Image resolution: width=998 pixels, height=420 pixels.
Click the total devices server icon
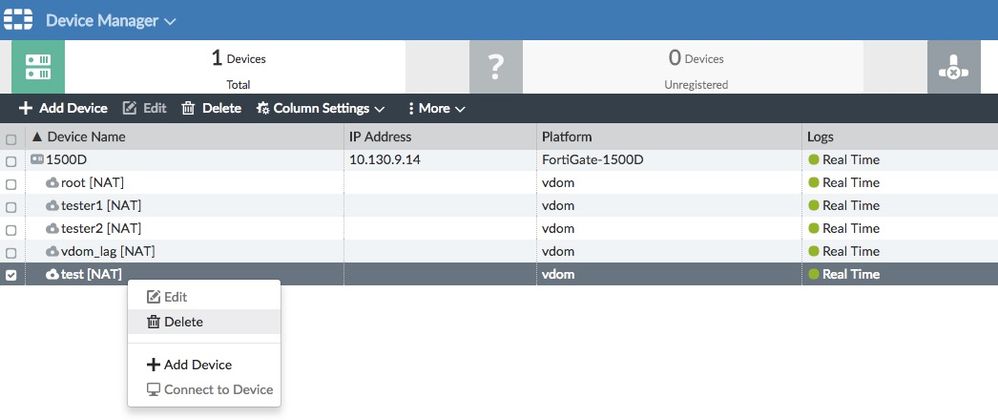(x=38, y=68)
